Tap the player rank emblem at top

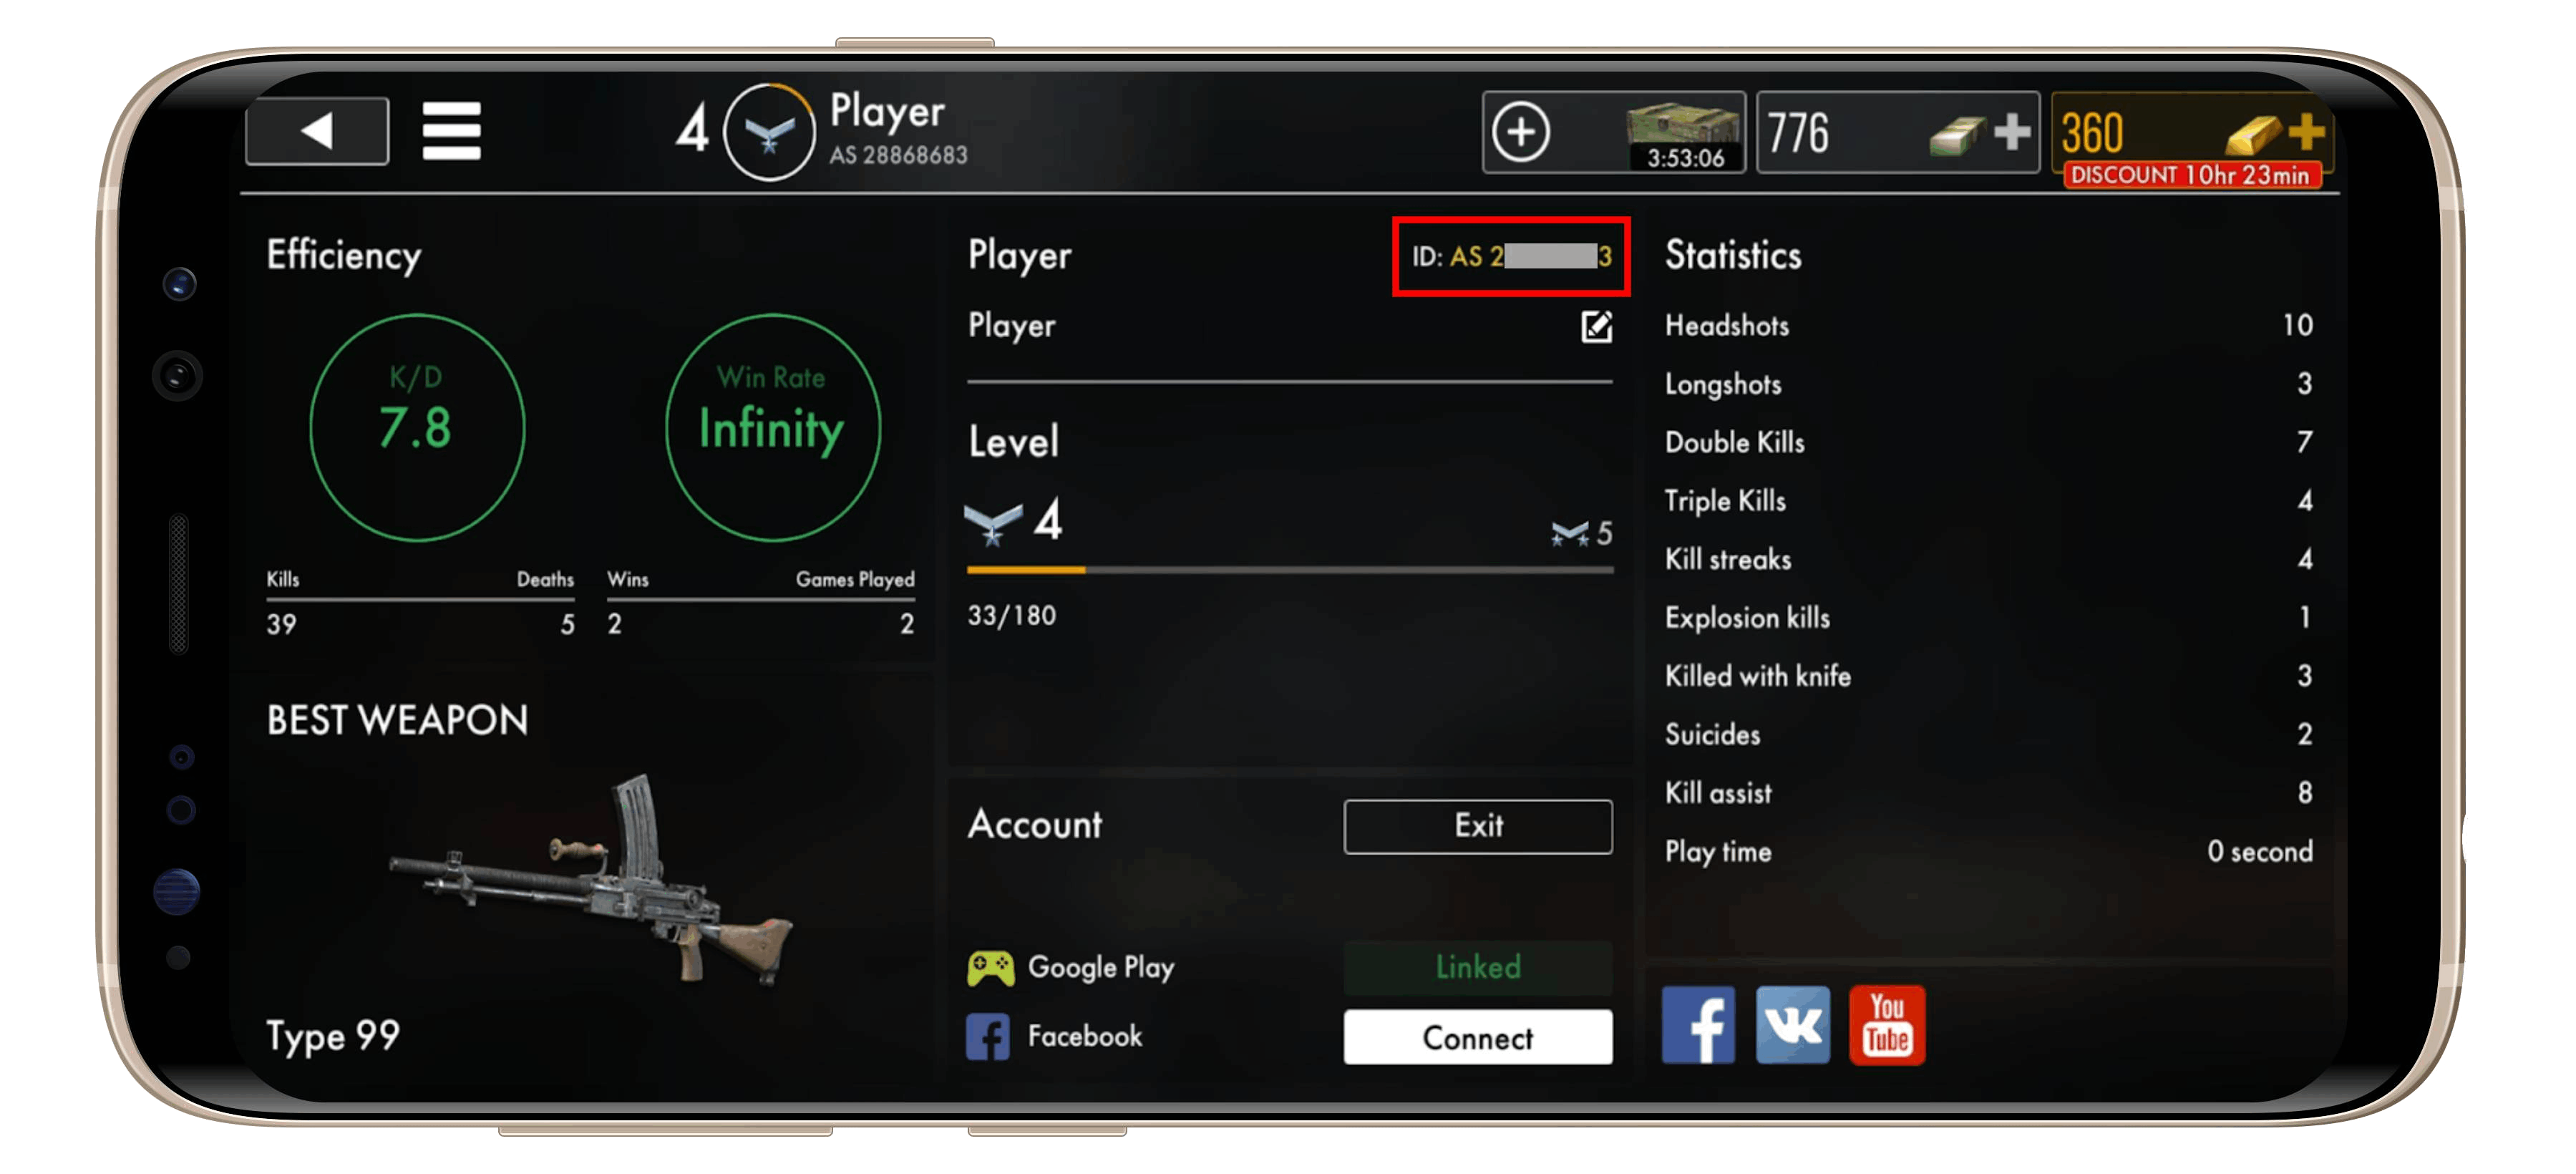[x=768, y=132]
